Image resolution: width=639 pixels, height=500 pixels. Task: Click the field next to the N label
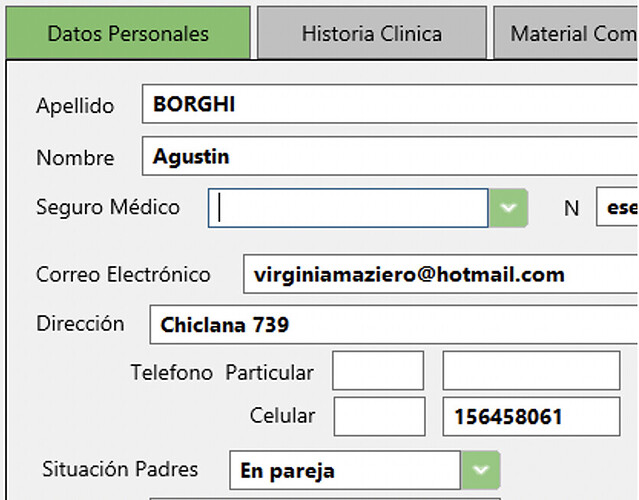[x=617, y=207]
